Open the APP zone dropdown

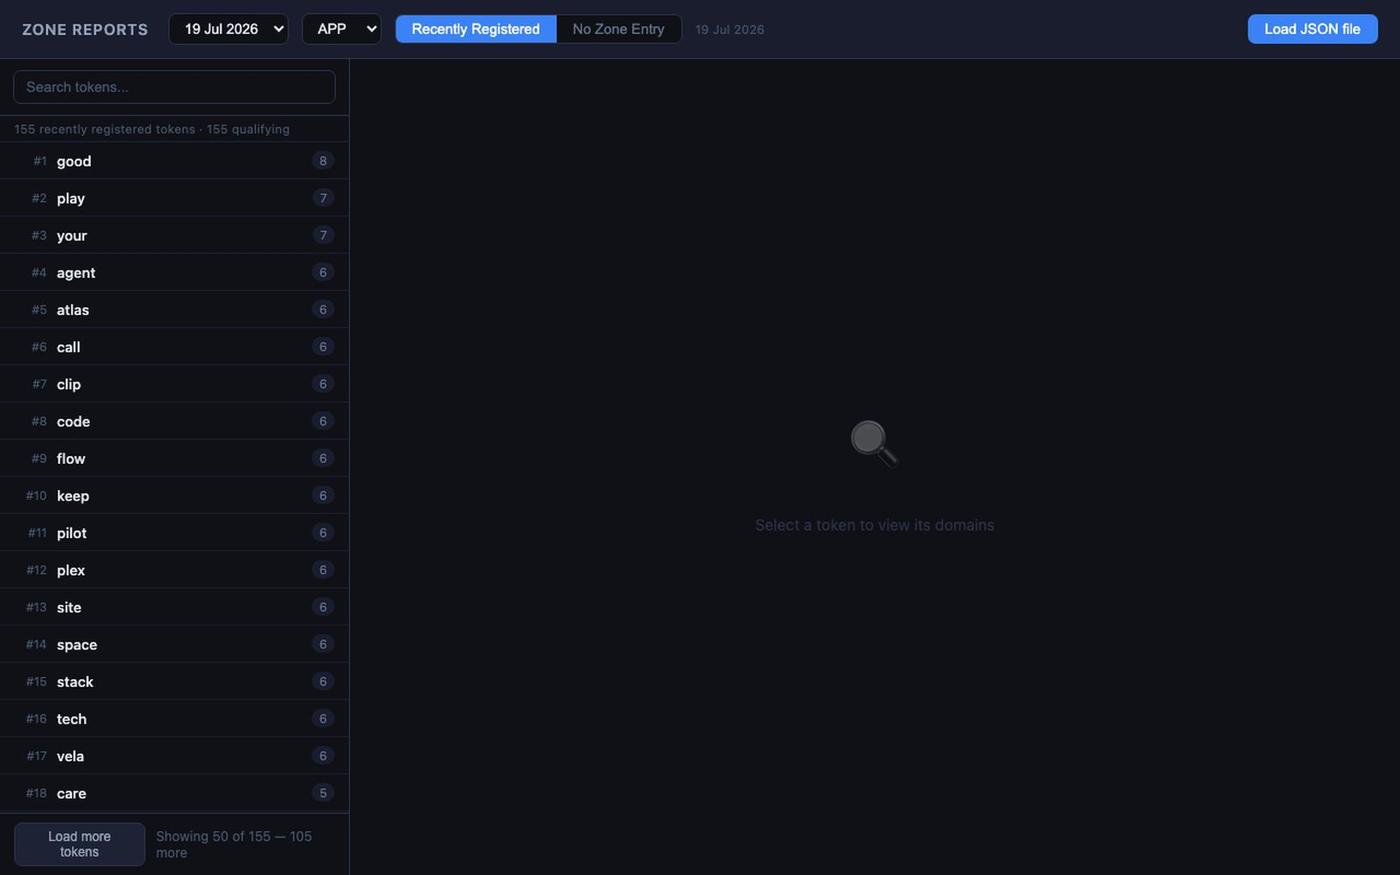(x=341, y=29)
